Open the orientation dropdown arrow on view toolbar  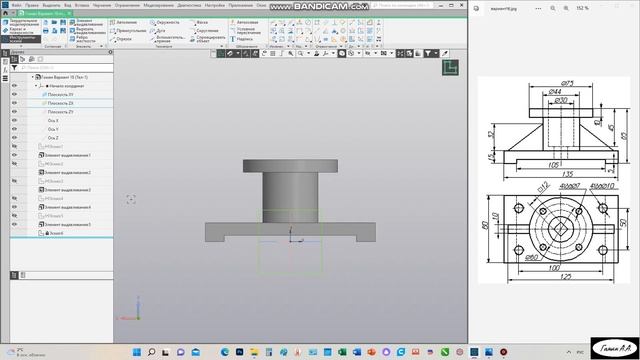[333, 53]
